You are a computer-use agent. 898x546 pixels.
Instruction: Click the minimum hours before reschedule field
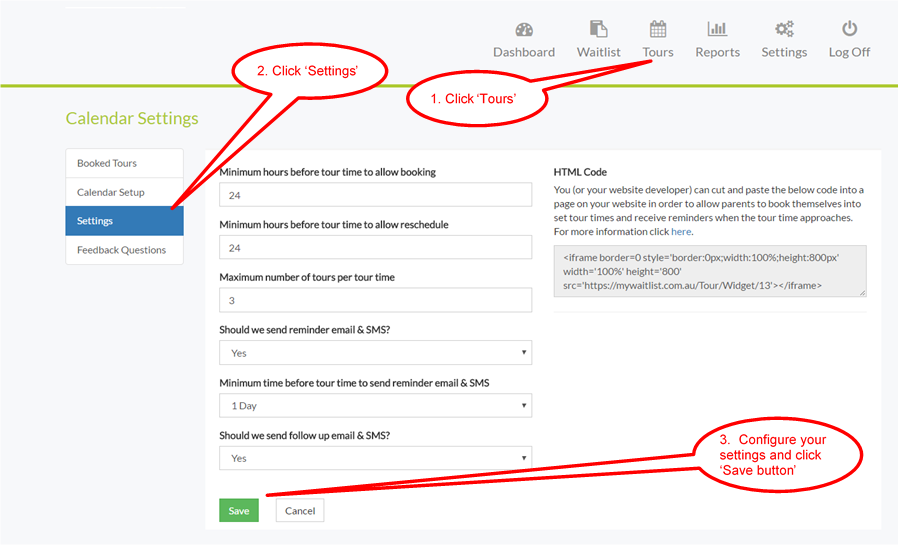point(375,248)
